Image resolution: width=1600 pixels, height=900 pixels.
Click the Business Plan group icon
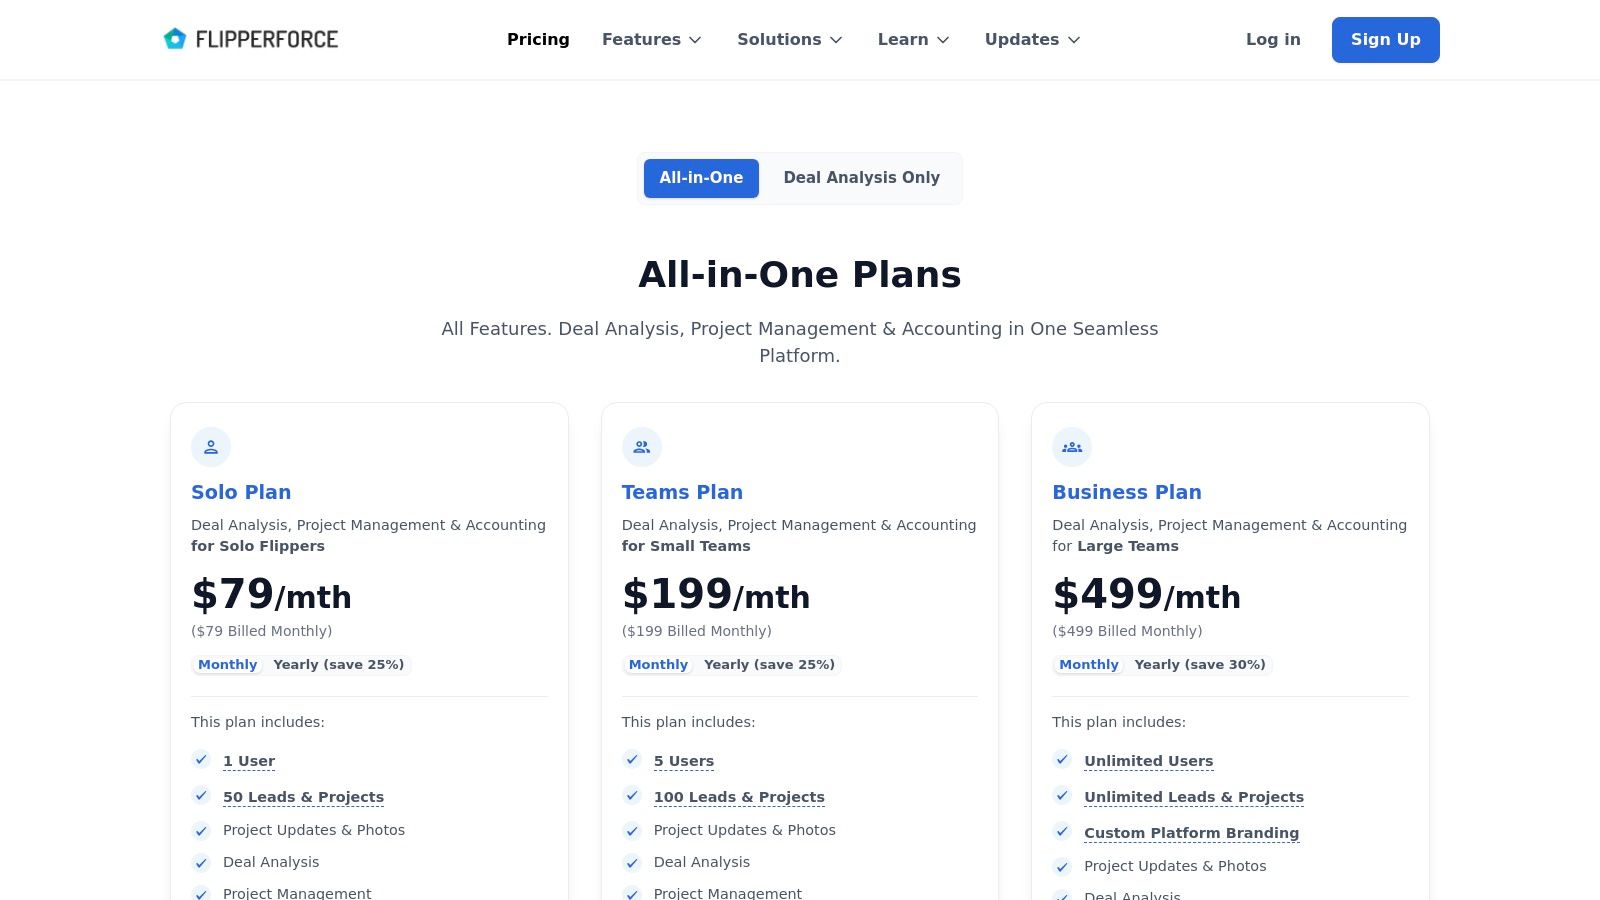pyautogui.click(x=1072, y=447)
